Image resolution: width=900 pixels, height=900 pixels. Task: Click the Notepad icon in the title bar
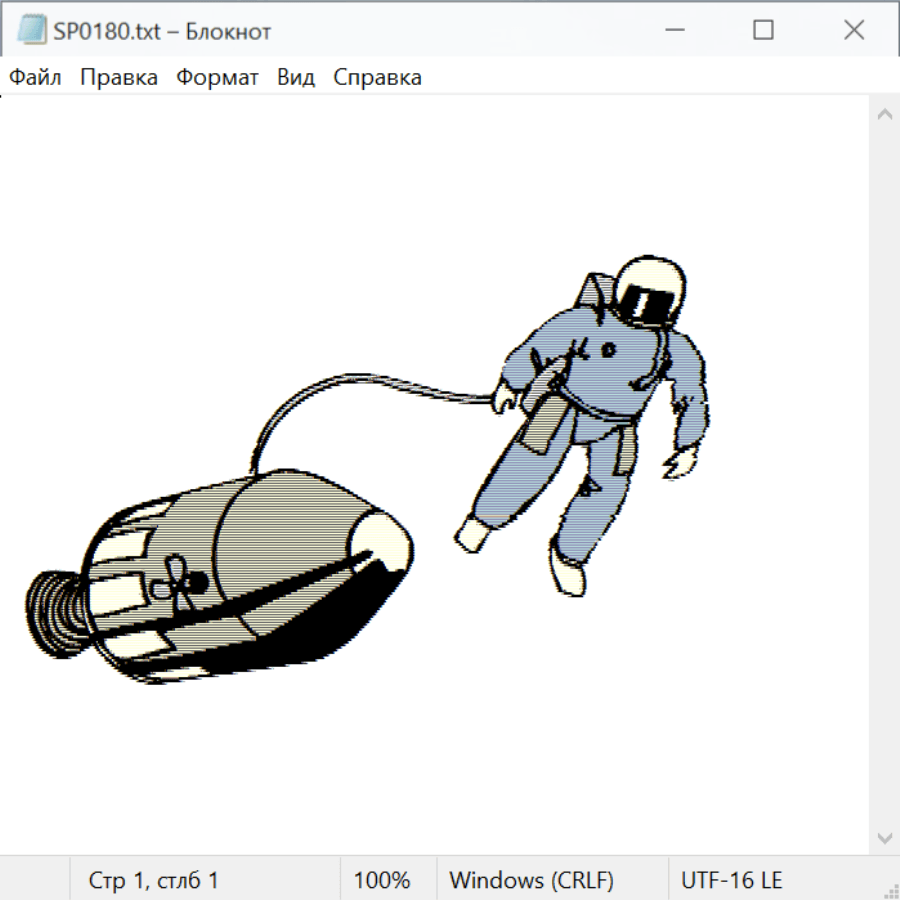[x=32, y=30]
